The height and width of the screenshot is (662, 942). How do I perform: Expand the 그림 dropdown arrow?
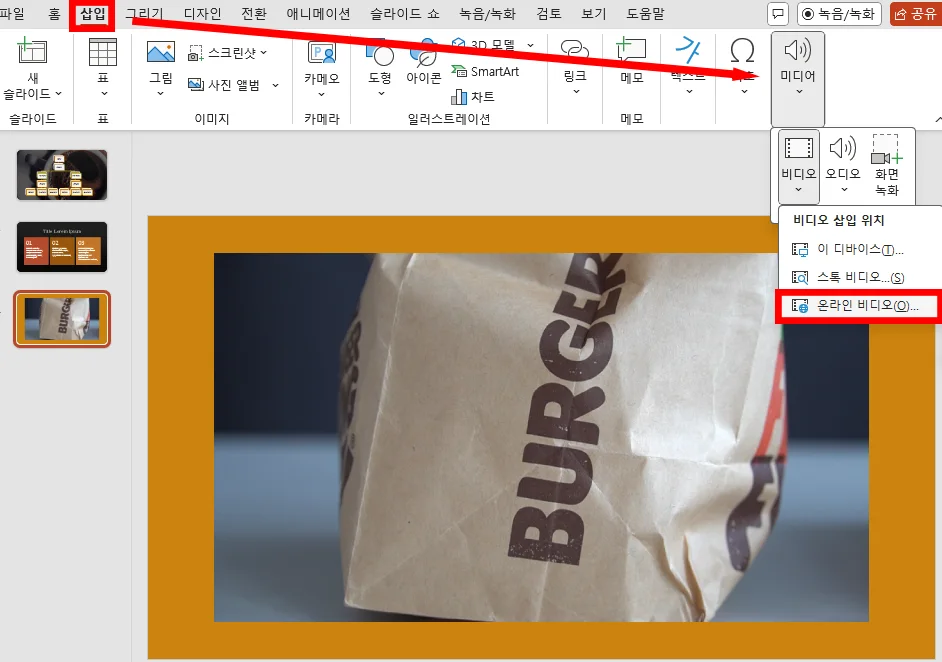(x=160, y=94)
